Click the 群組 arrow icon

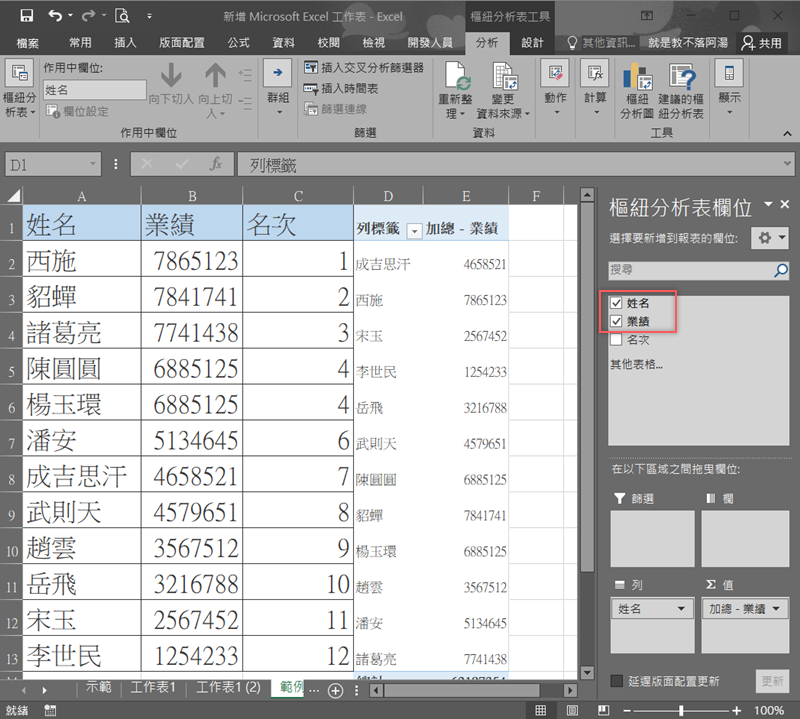(277, 73)
